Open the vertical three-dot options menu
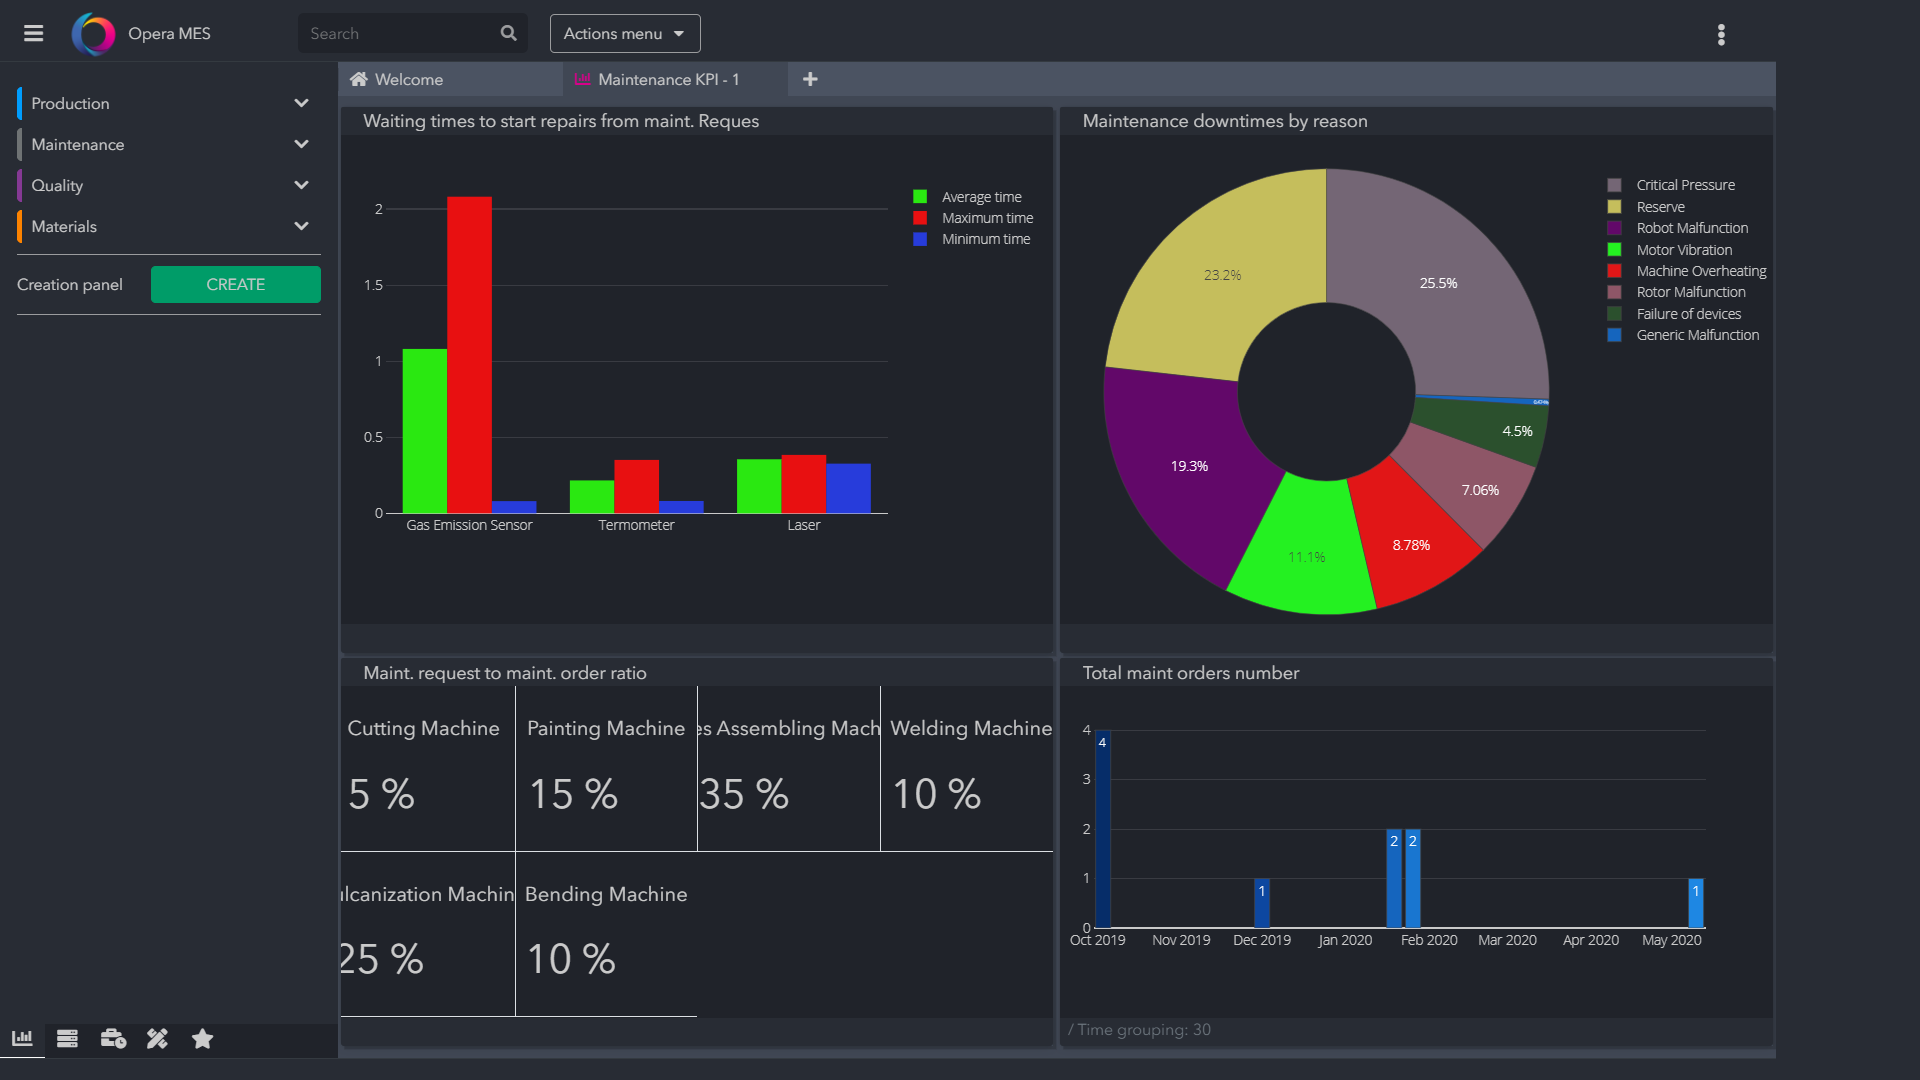The width and height of the screenshot is (1920, 1080). tap(1721, 35)
